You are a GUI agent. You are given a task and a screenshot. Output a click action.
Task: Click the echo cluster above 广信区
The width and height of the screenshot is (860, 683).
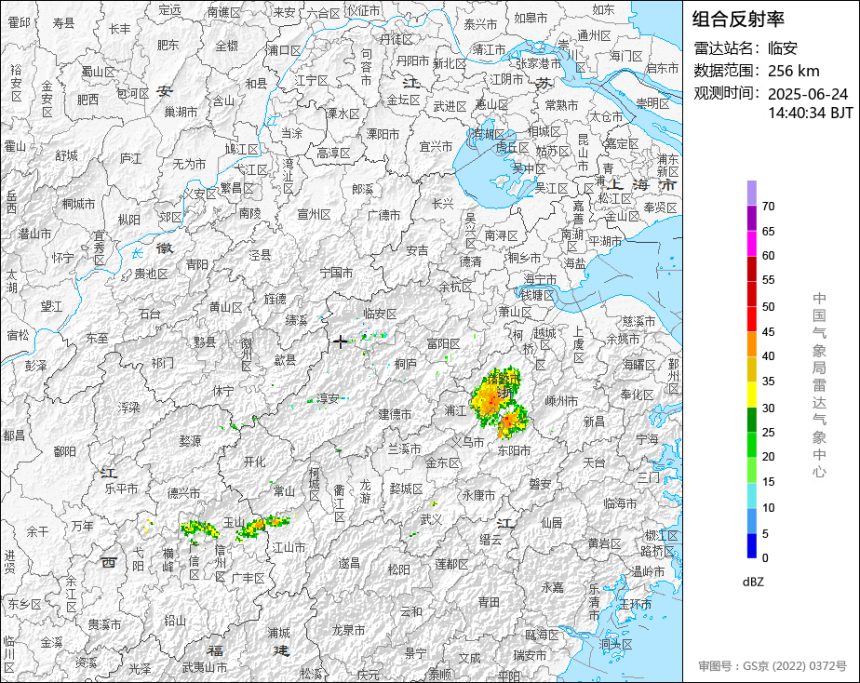(x=200, y=529)
